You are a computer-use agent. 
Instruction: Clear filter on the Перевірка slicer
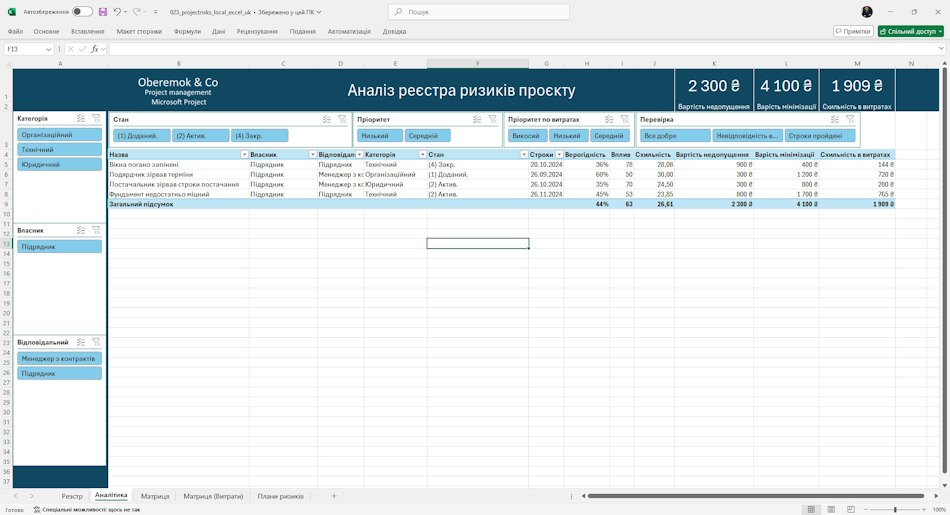(850, 119)
